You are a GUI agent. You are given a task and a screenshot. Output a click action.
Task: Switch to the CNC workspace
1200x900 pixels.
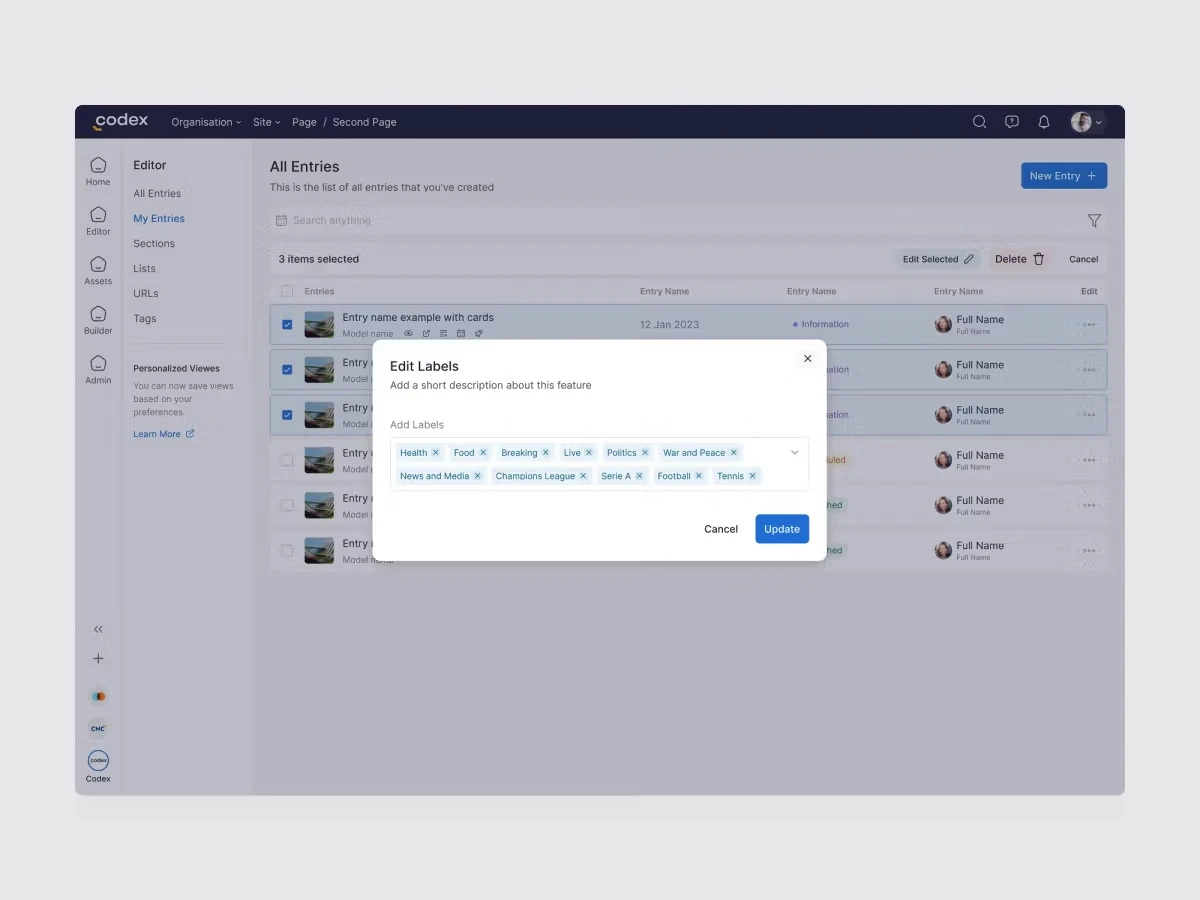pos(98,728)
